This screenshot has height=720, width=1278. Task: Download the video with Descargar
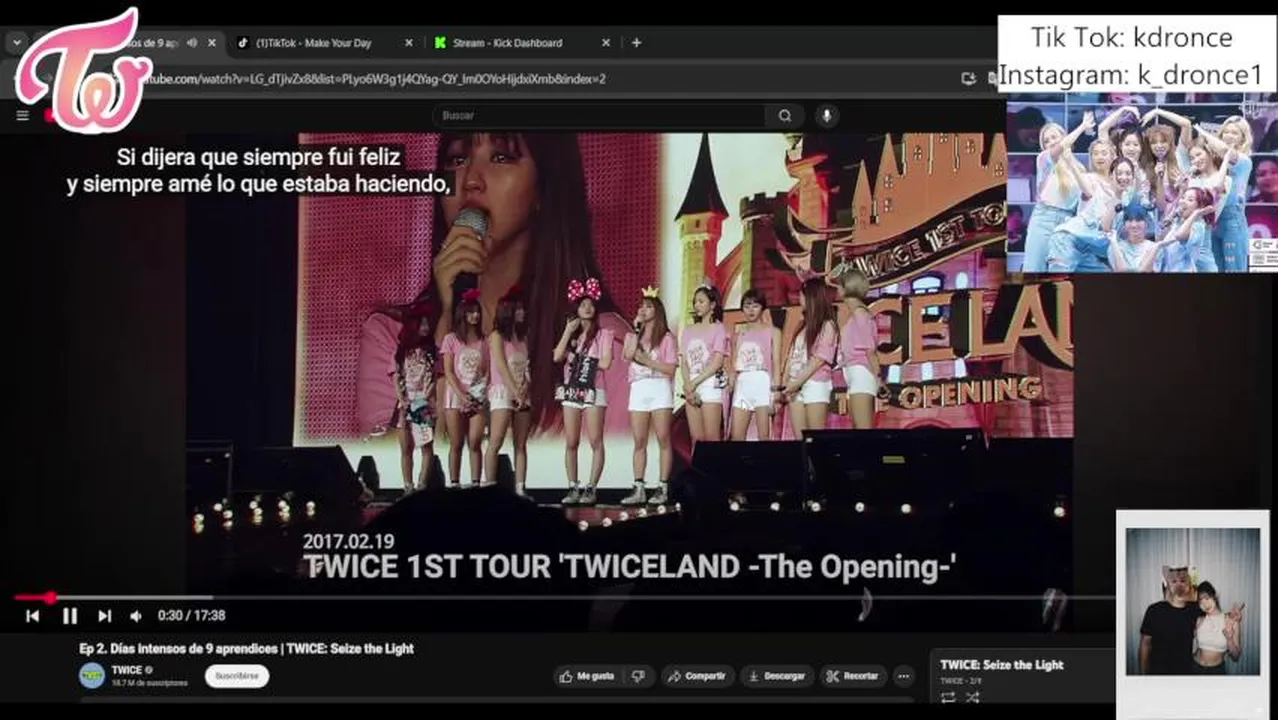(x=776, y=676)
